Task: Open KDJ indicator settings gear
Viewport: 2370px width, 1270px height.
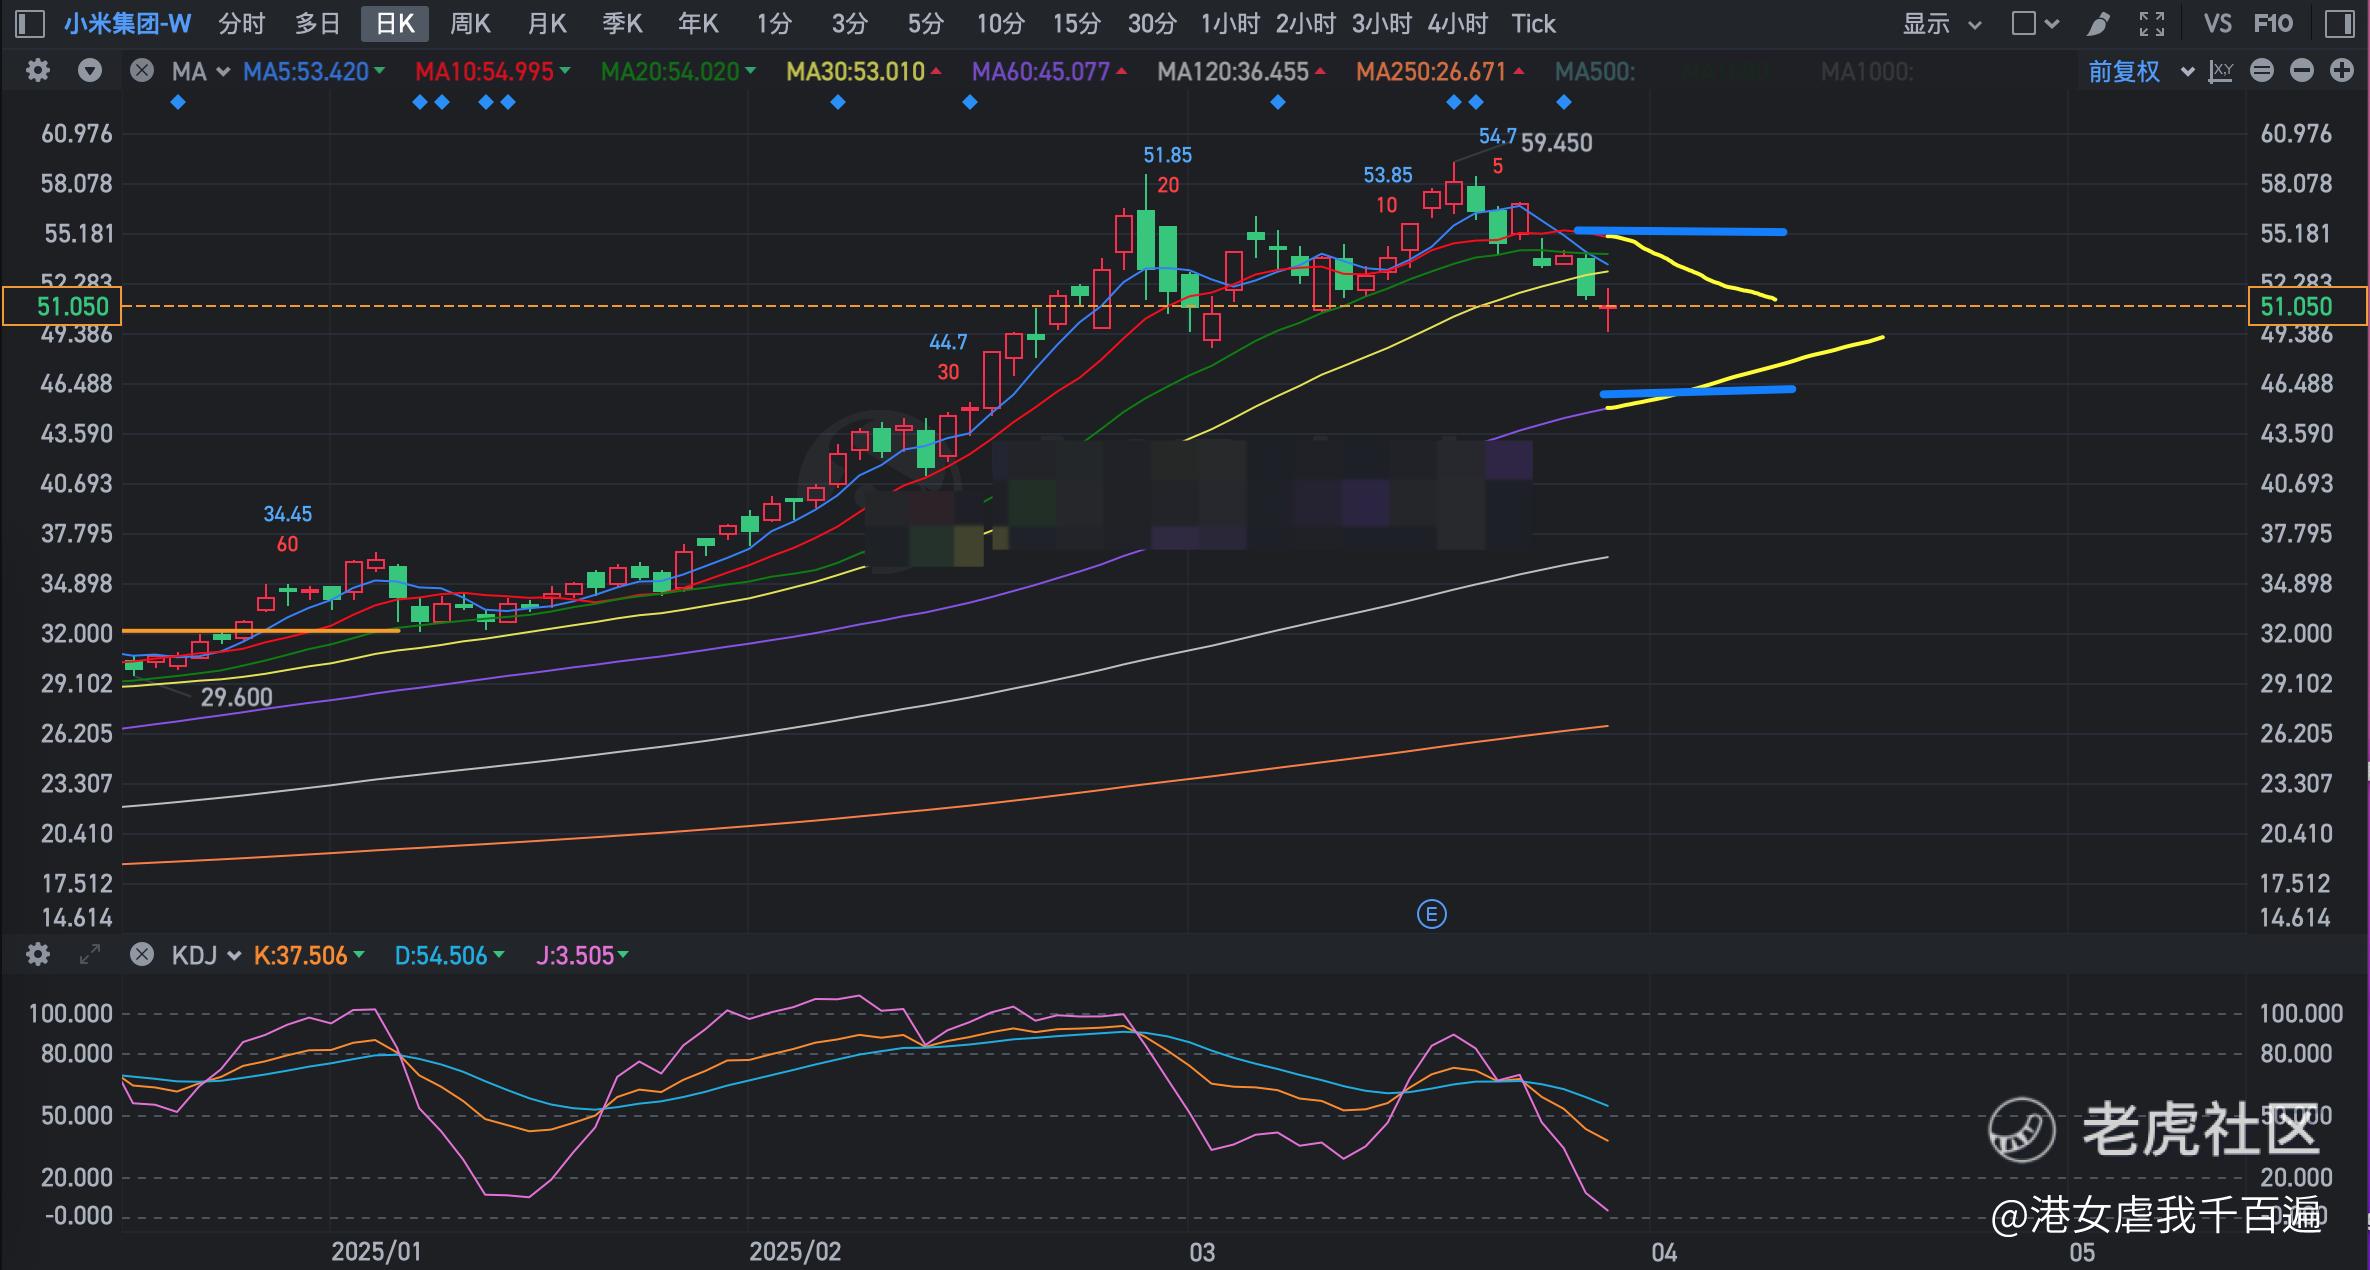Action: [38, 955]
